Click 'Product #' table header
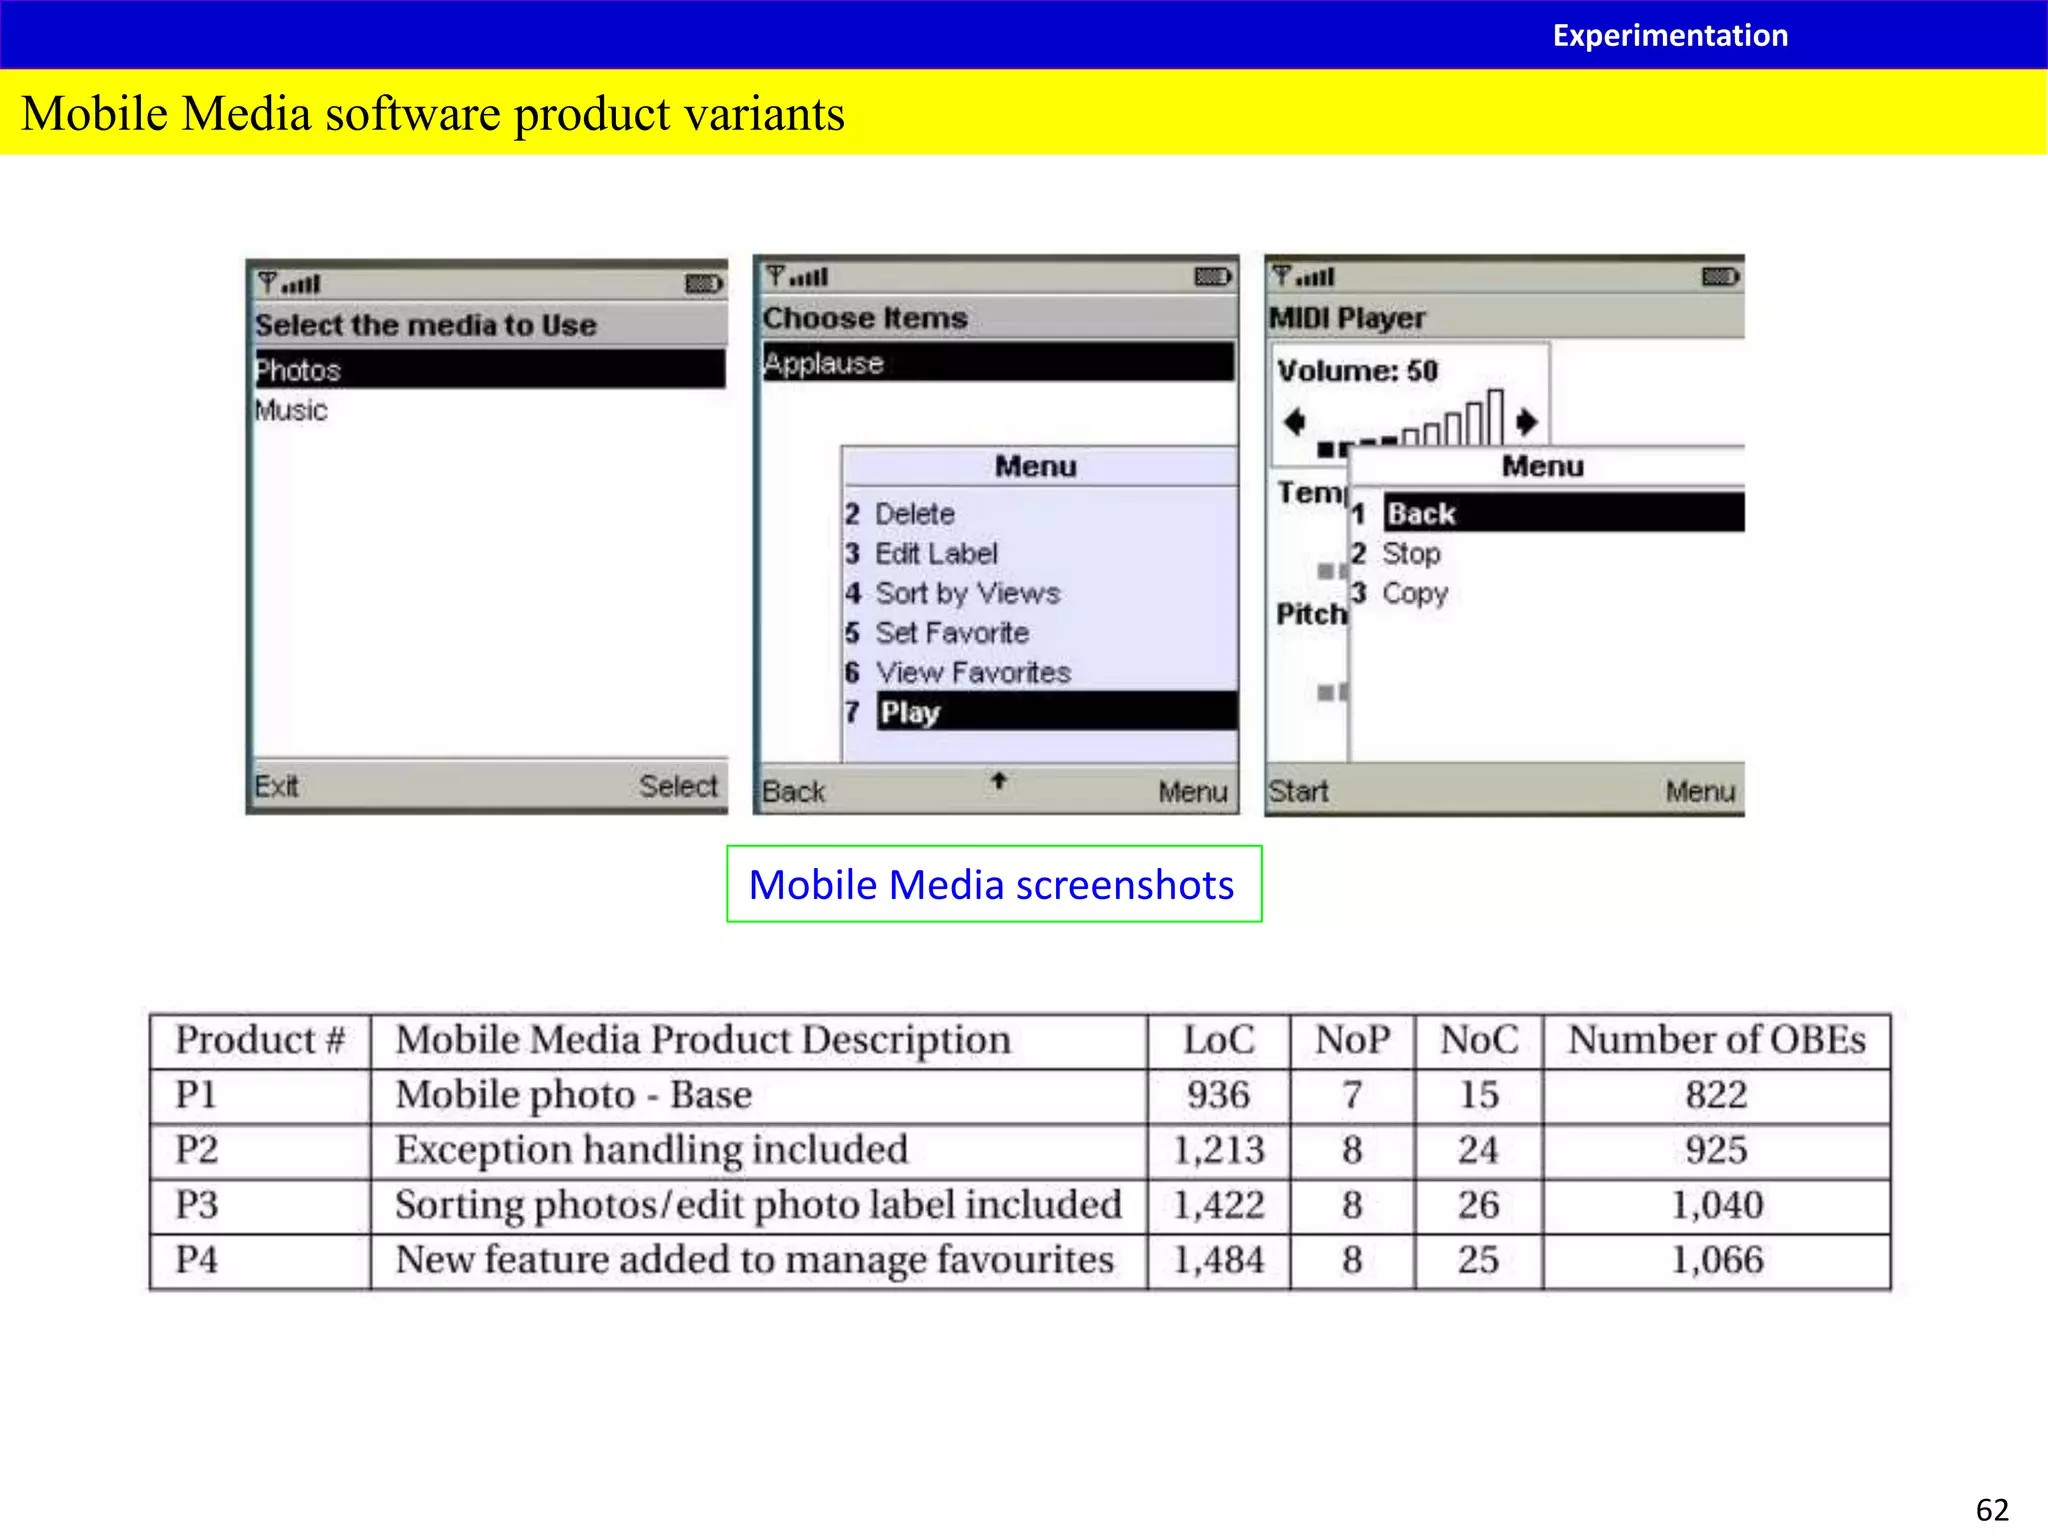 (260, 1040)
